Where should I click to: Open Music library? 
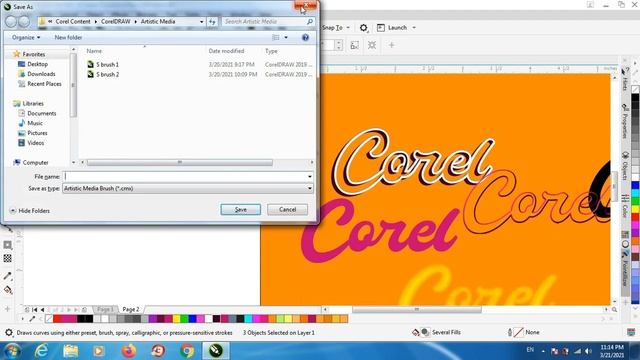pos(31,123)
